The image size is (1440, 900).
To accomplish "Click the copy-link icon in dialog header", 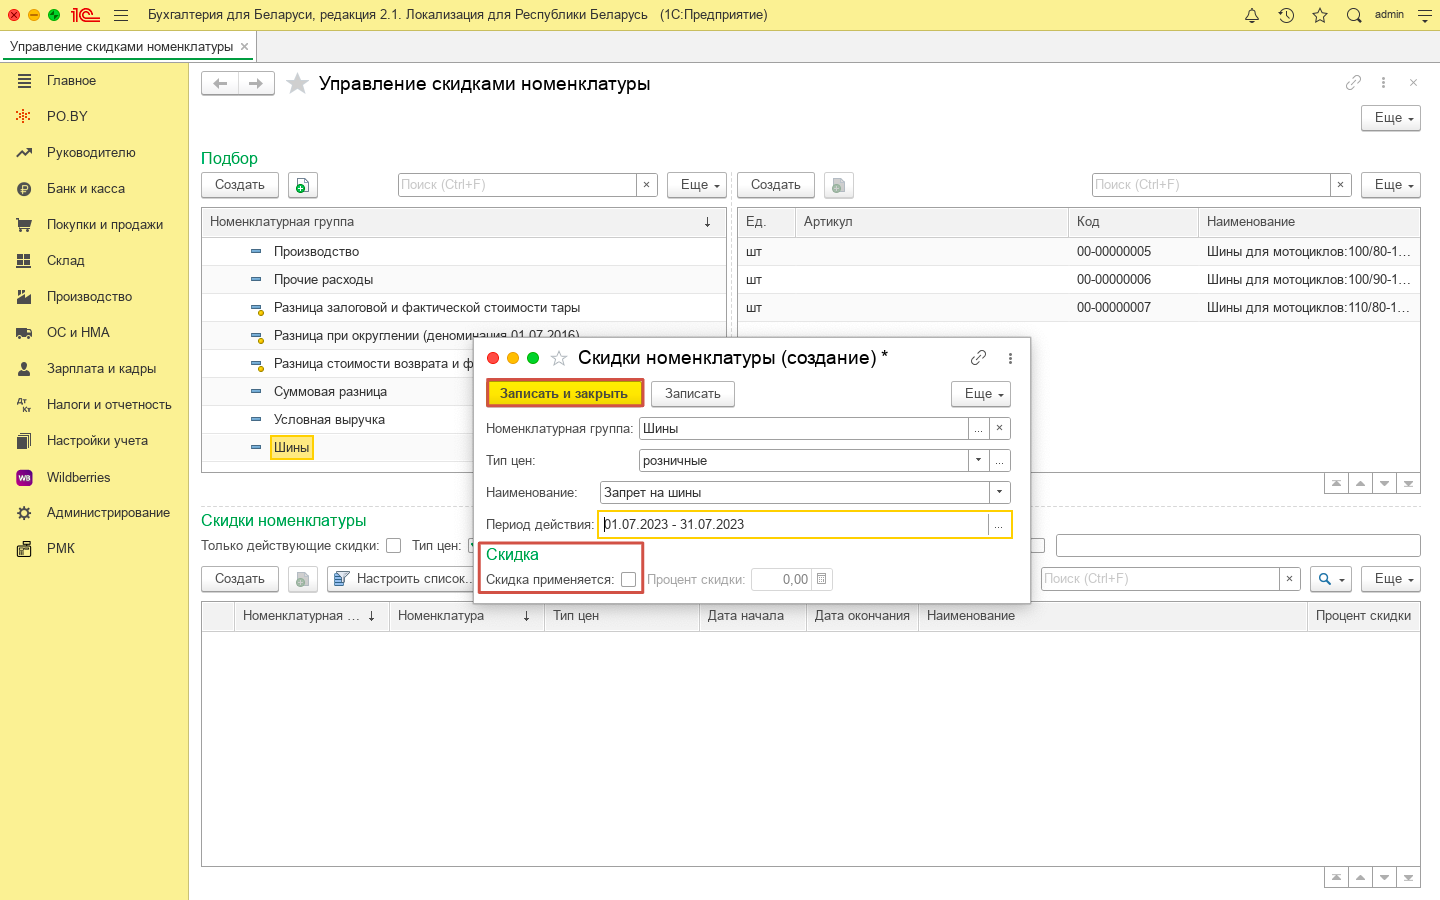I will pyautogui.click(x=978, y=358).
